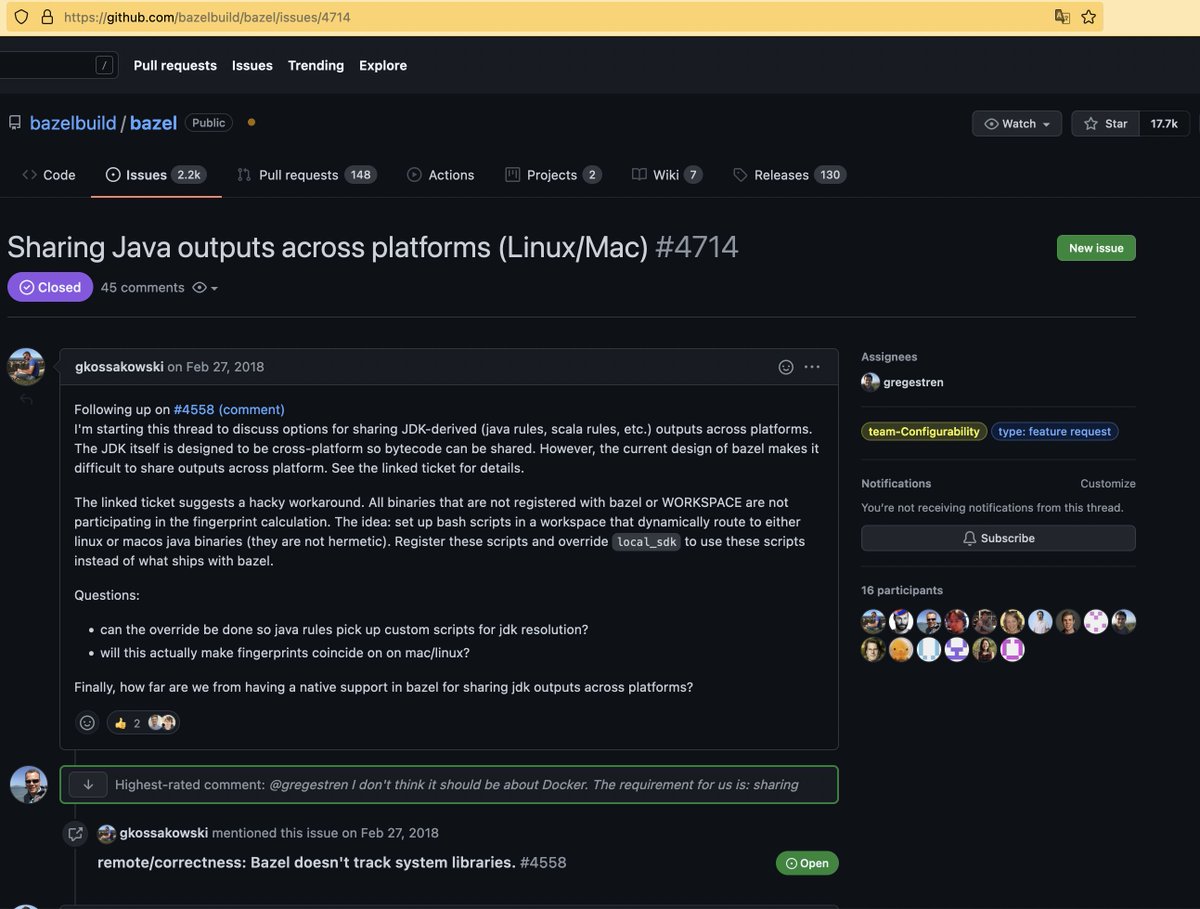Click the avatar left of highest-rated comment

tap(29, 785)
